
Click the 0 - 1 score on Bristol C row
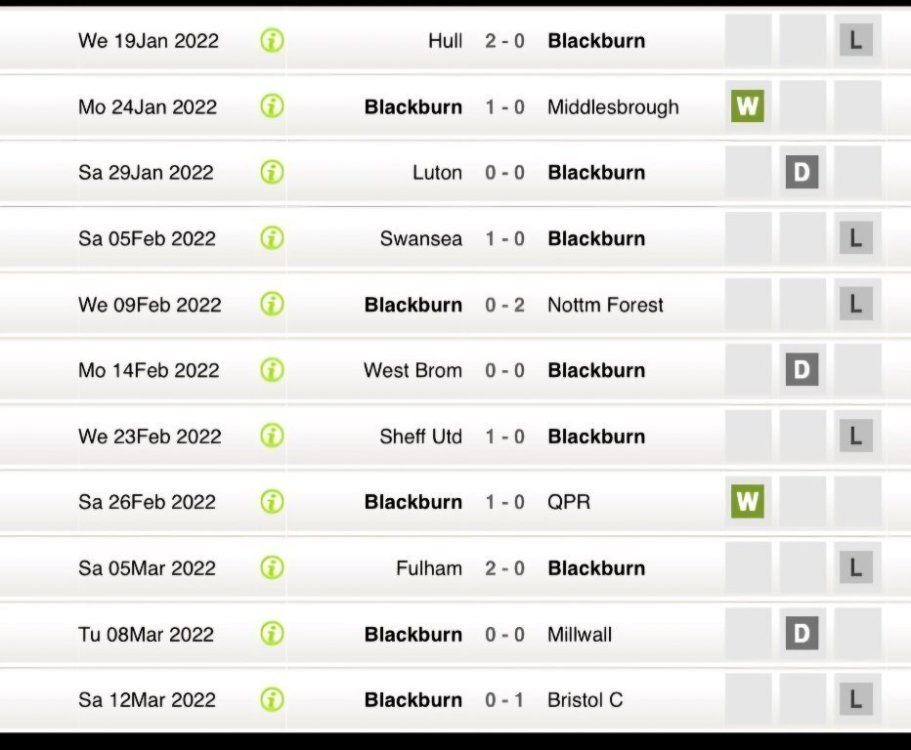coord(505,700)
